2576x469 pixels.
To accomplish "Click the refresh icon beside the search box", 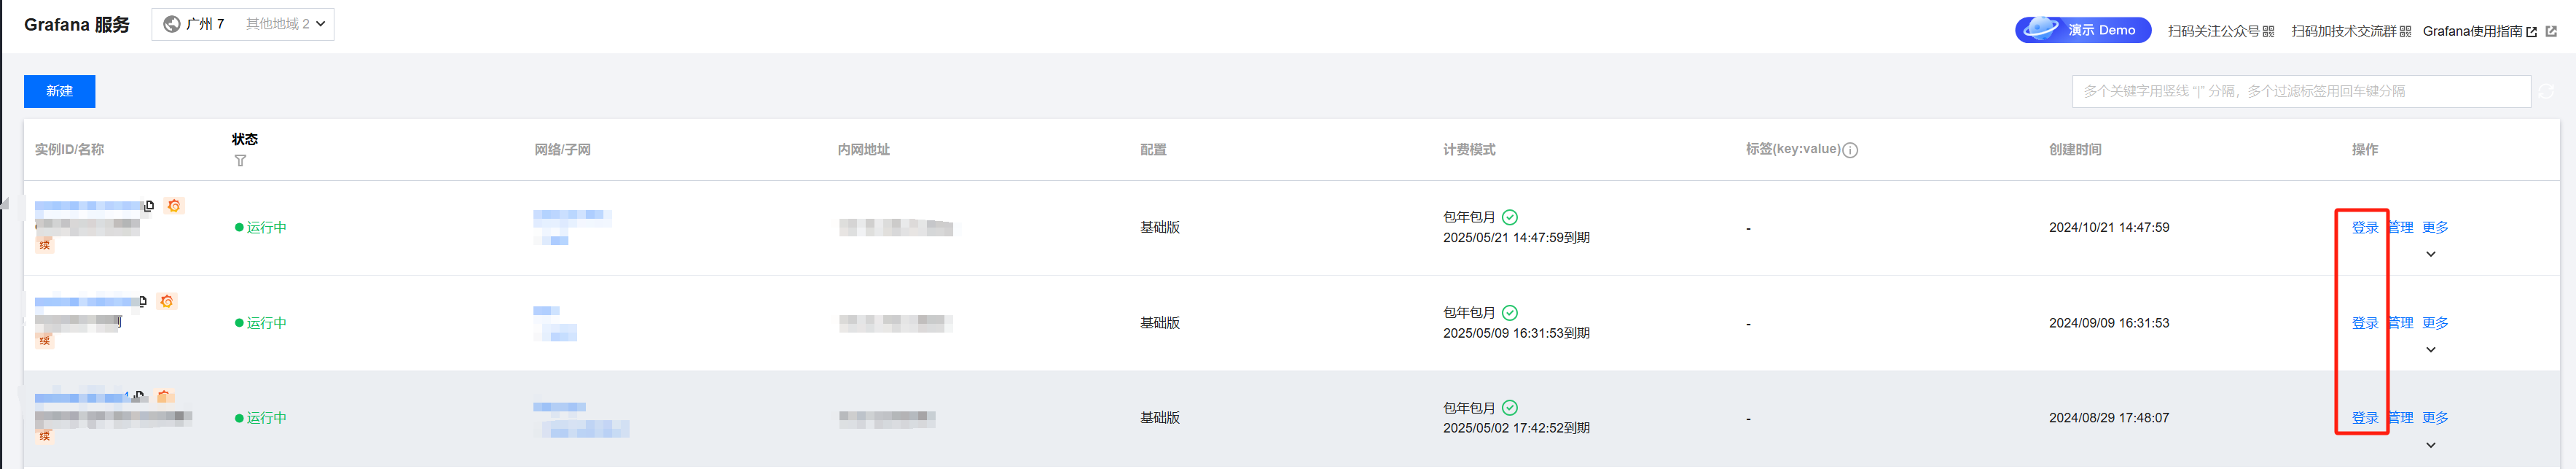I will point(2546,91).
